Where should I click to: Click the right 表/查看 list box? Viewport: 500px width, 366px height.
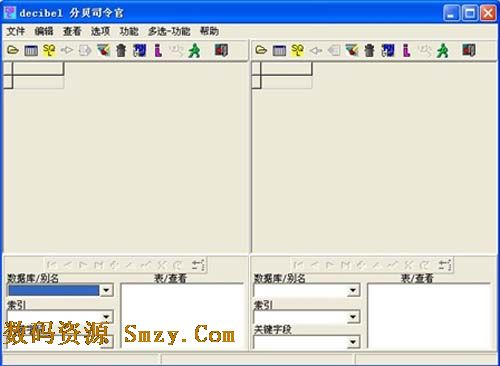pos(429,316)
